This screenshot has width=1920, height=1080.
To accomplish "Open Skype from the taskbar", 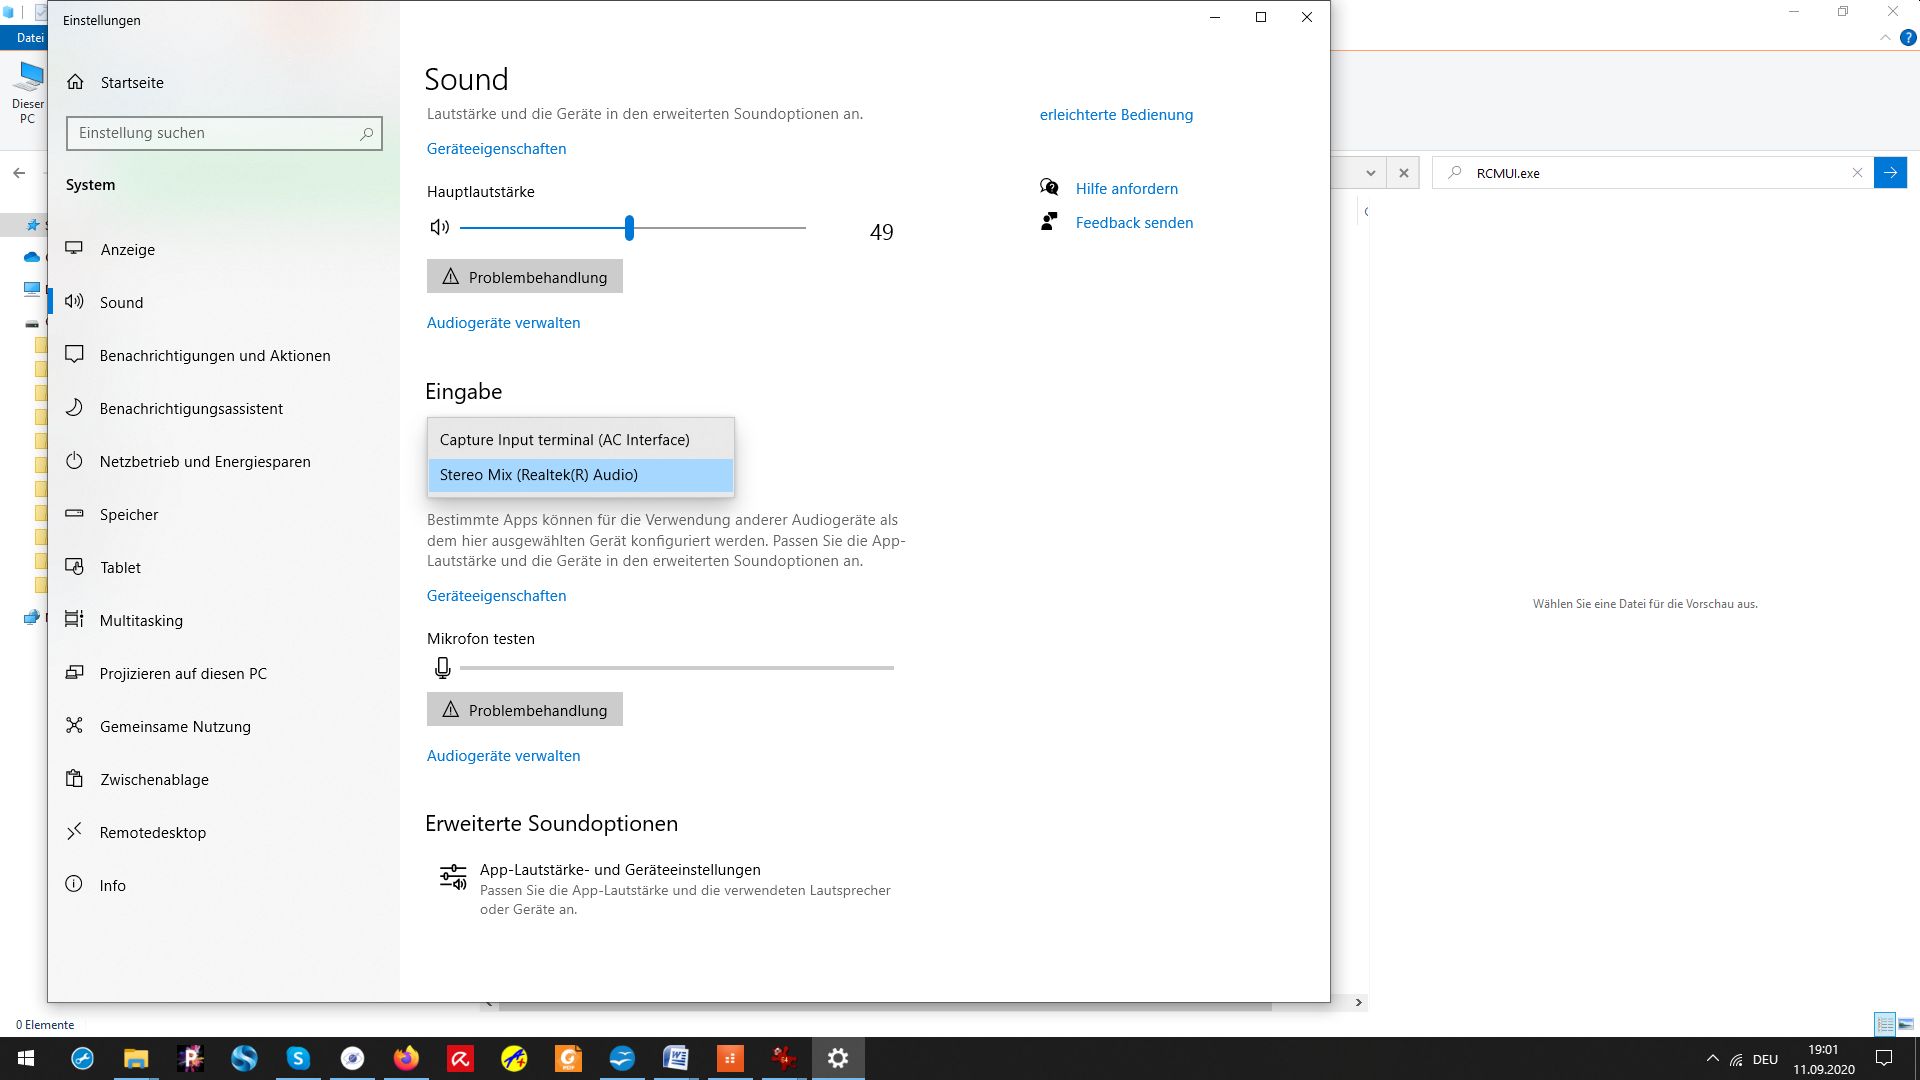I will click(298, 1058).
